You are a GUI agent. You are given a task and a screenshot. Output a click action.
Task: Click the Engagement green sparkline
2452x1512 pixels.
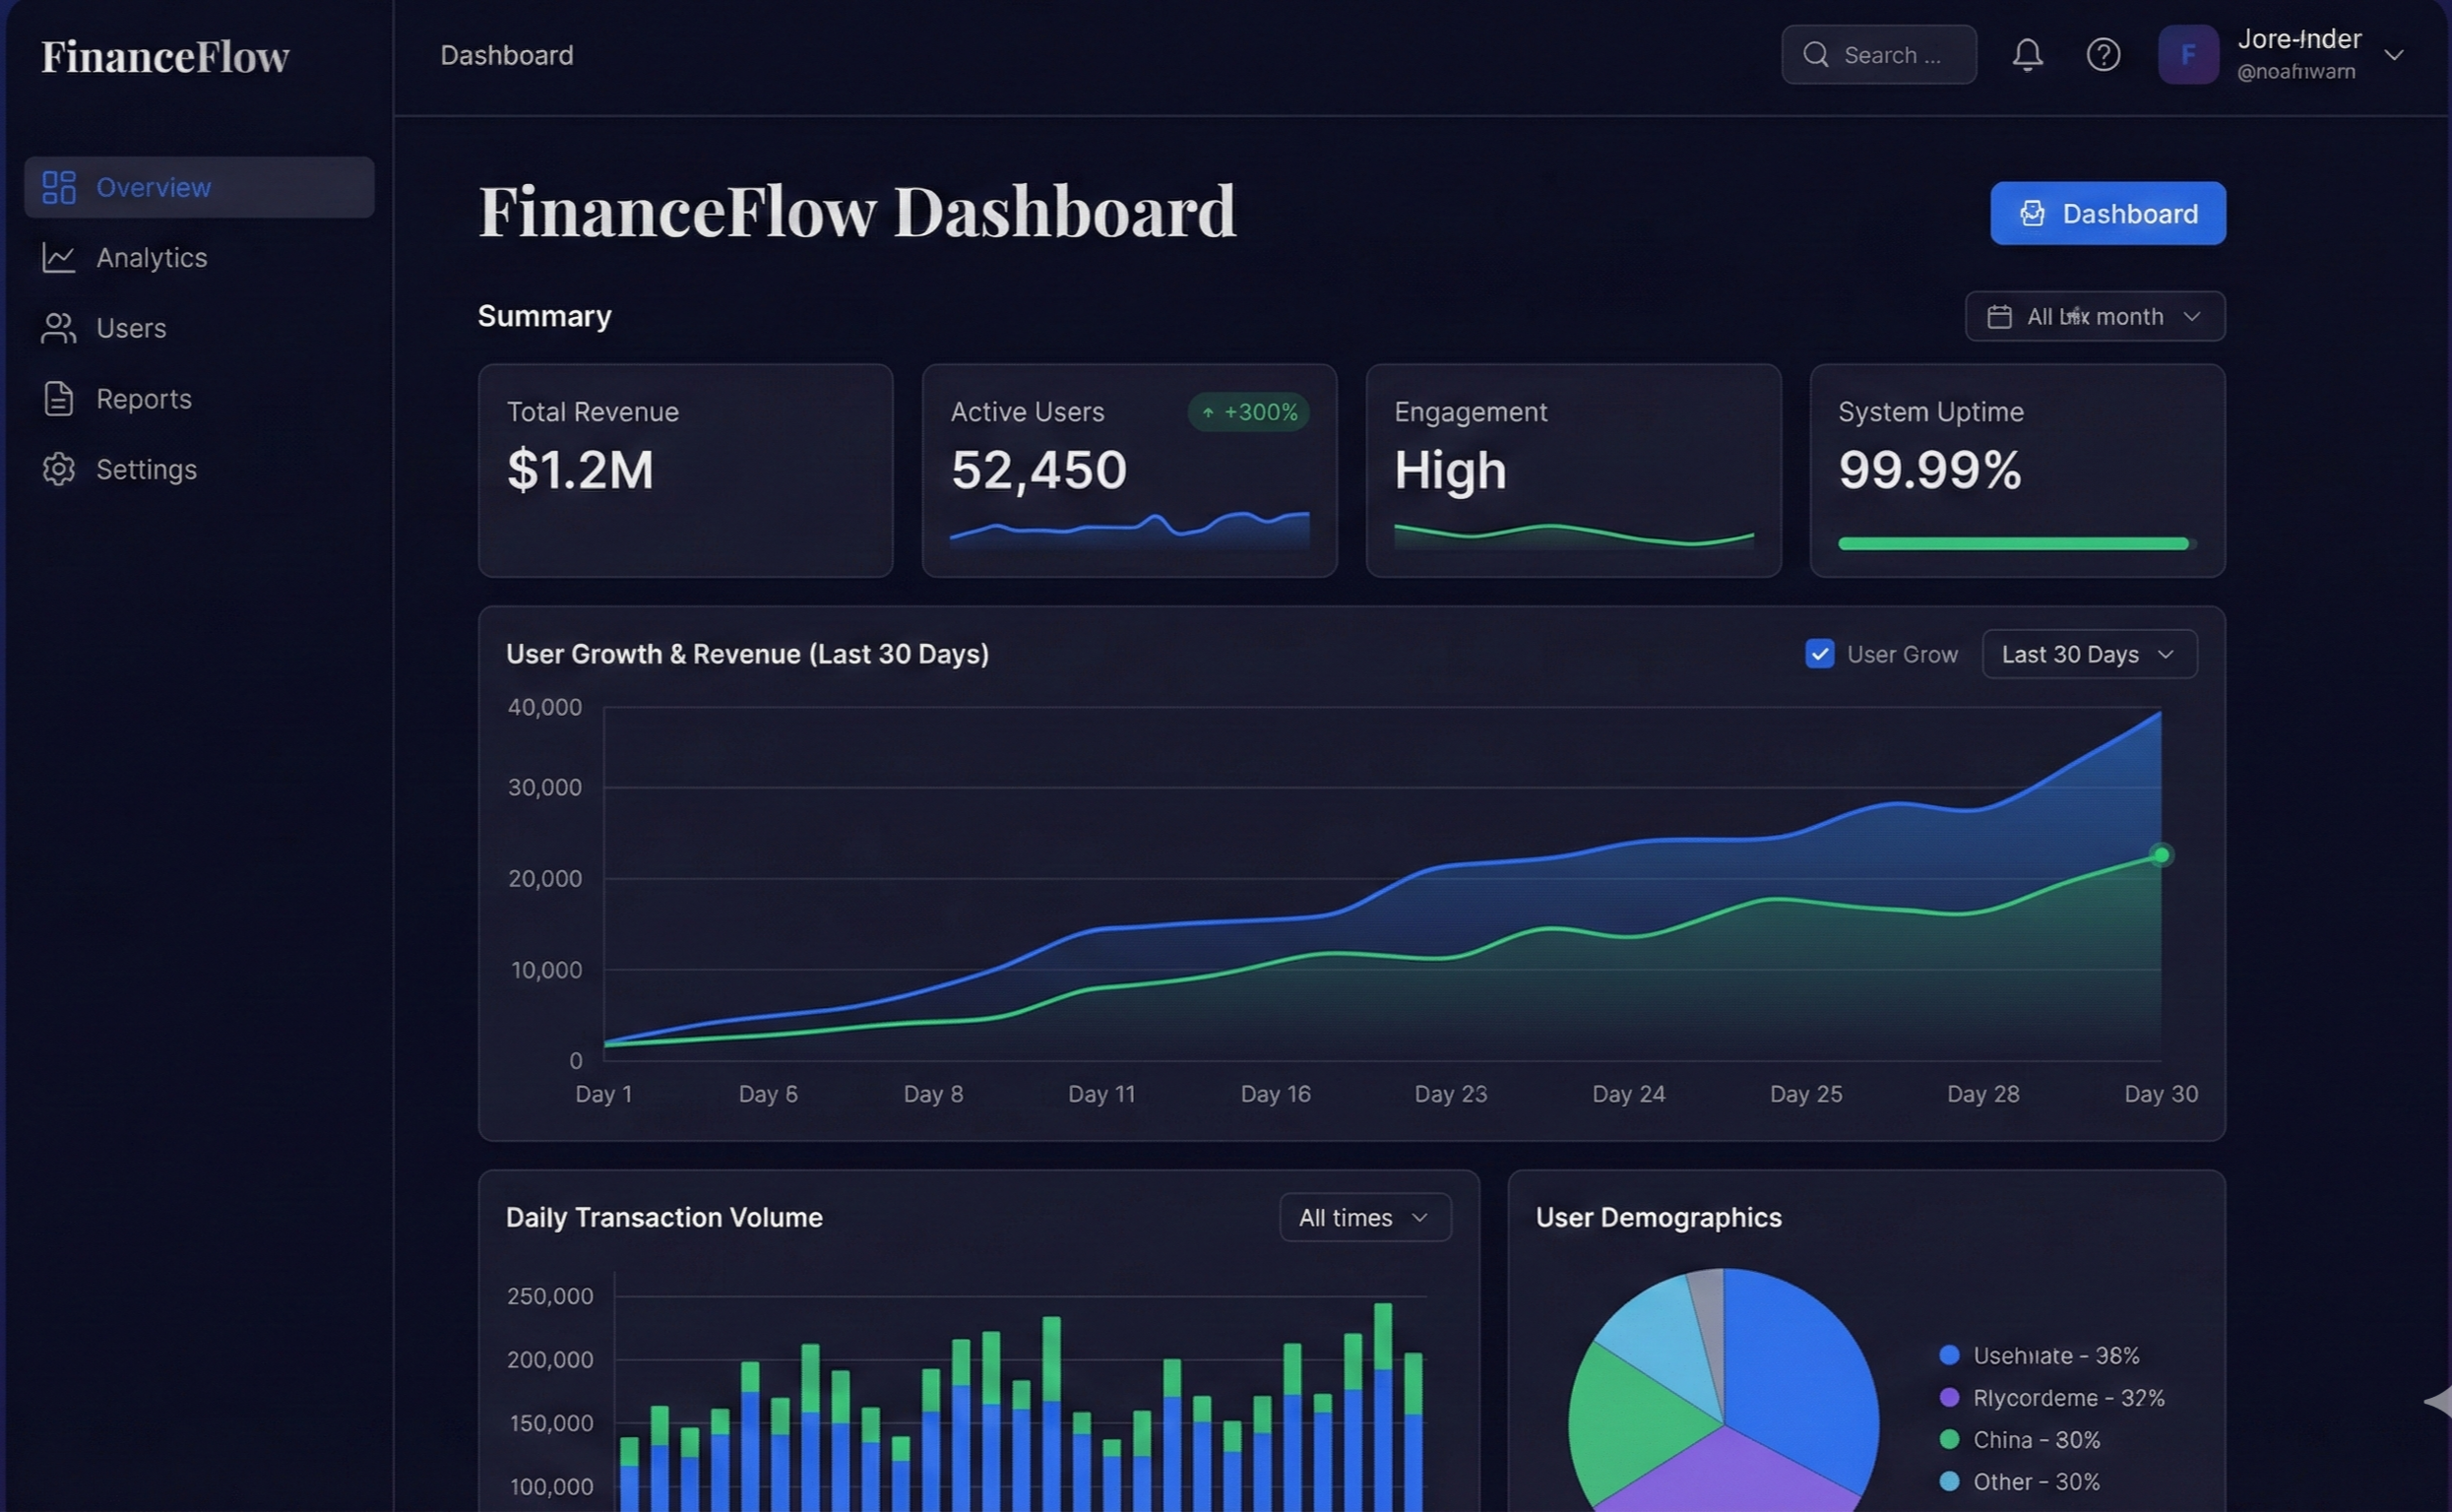[1573, 535]
